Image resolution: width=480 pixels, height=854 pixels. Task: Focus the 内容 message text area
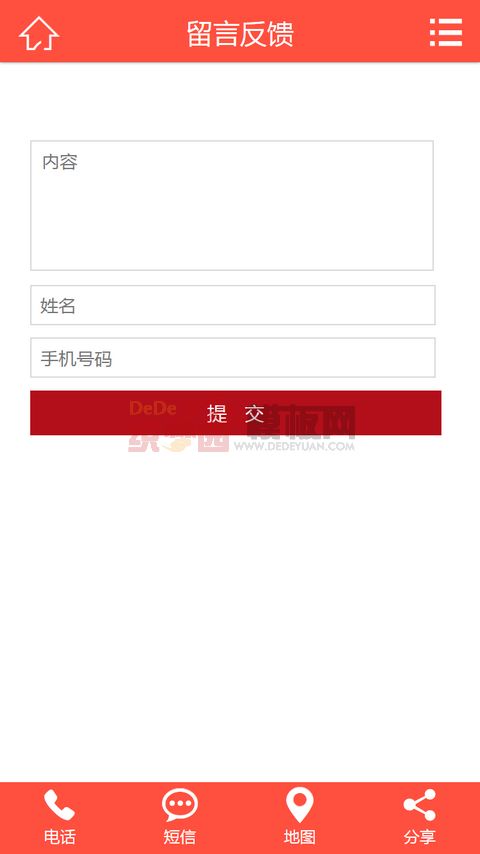232,205
